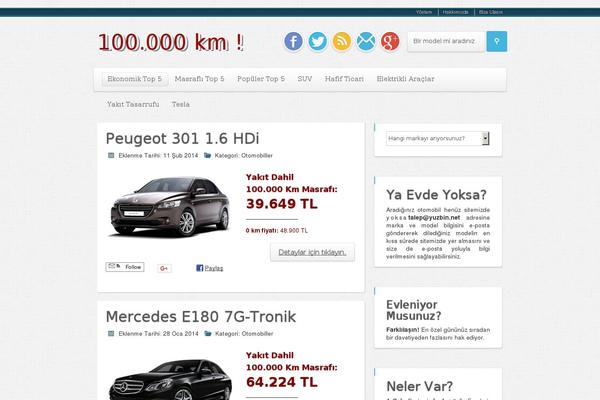Click the talep@yuzbin.net email address

(x=434, y=217)
